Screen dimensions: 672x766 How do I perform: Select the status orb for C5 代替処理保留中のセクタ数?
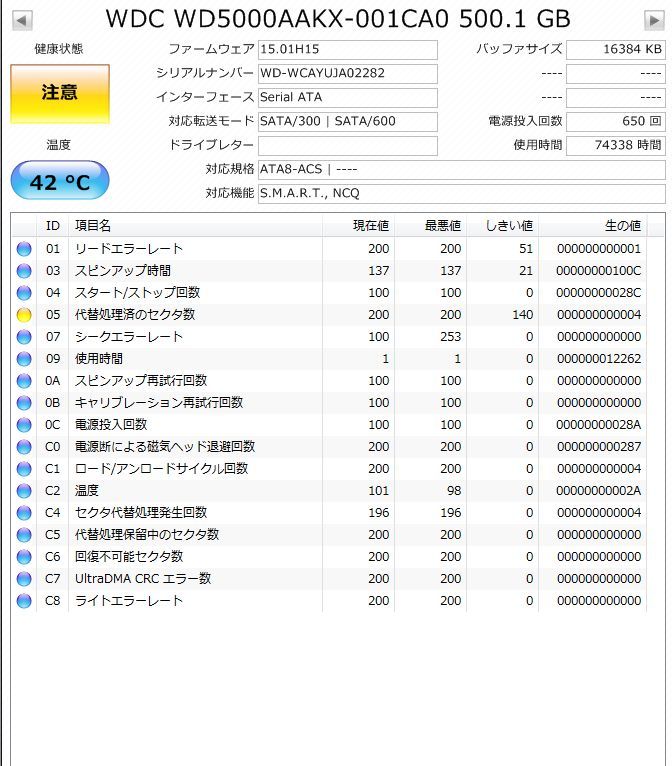pos(24,534)
